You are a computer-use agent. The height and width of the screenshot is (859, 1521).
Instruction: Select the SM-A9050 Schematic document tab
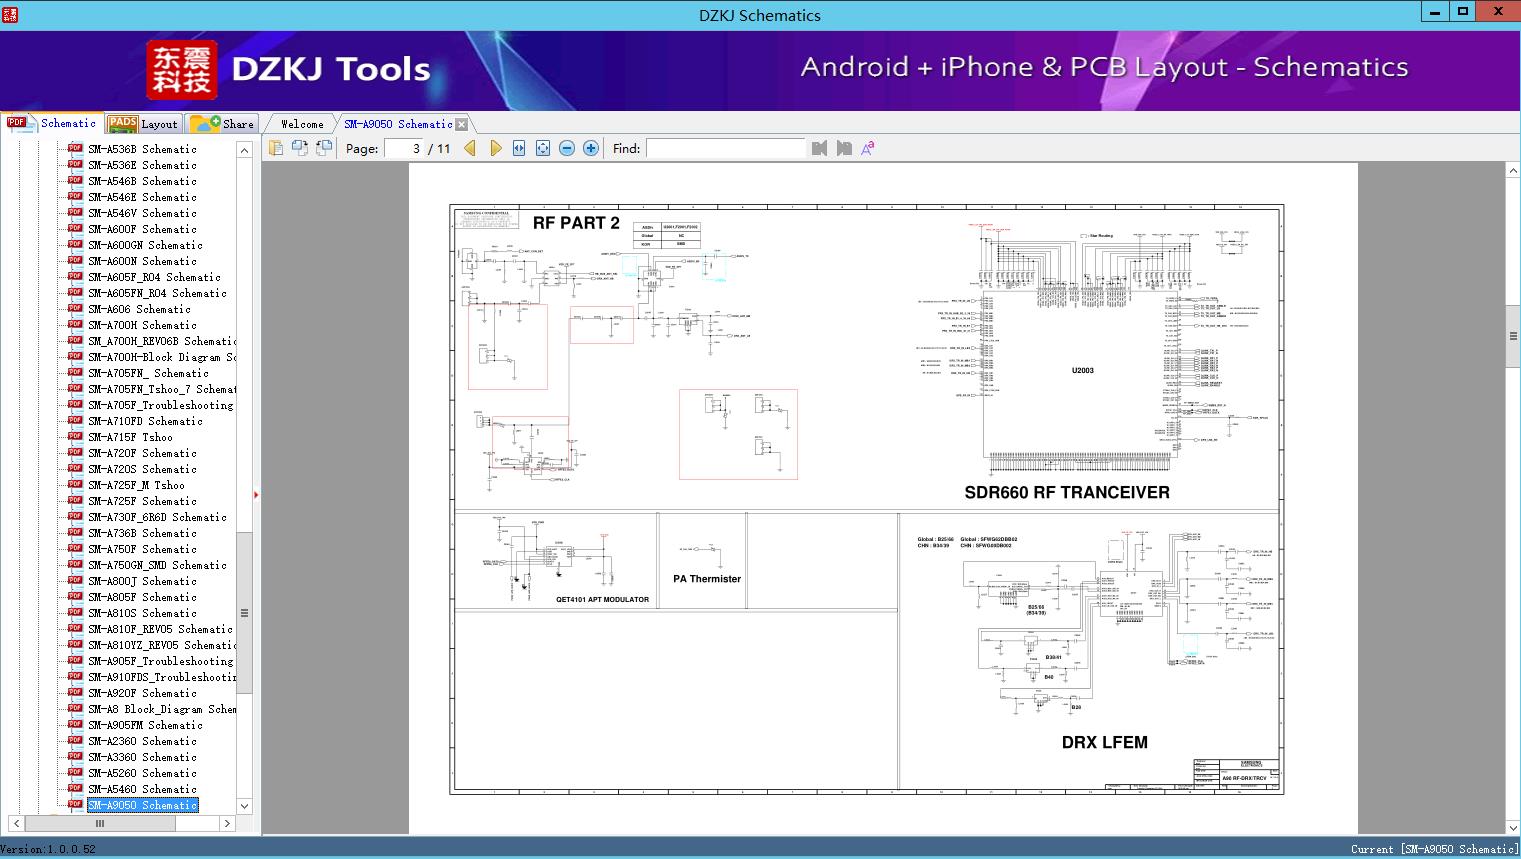398,124
